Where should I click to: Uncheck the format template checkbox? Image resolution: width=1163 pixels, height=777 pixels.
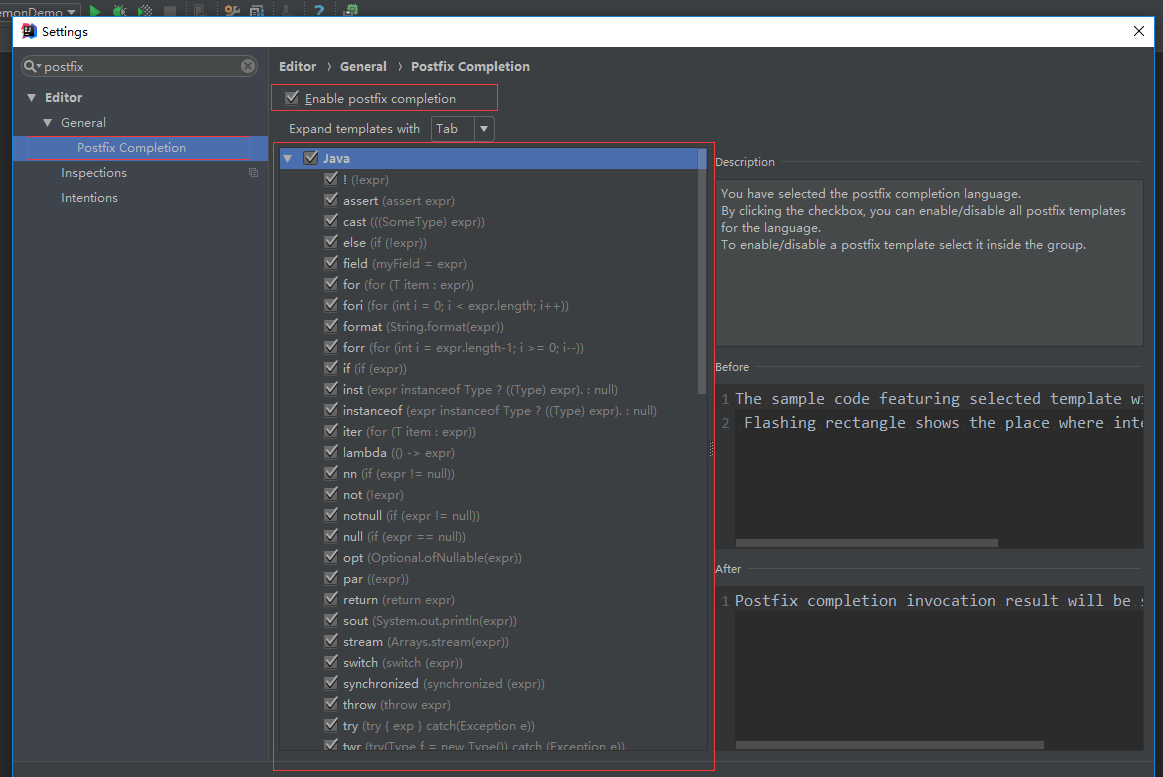(331, 326)
